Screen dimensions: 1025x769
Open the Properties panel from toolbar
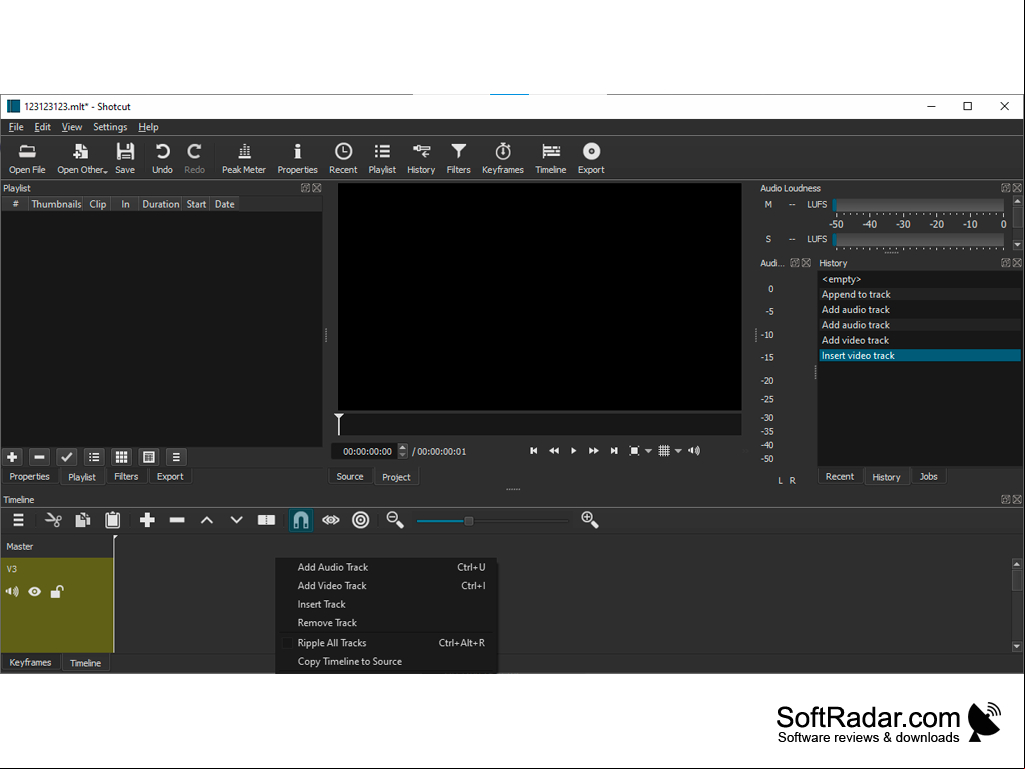point(297,158)
